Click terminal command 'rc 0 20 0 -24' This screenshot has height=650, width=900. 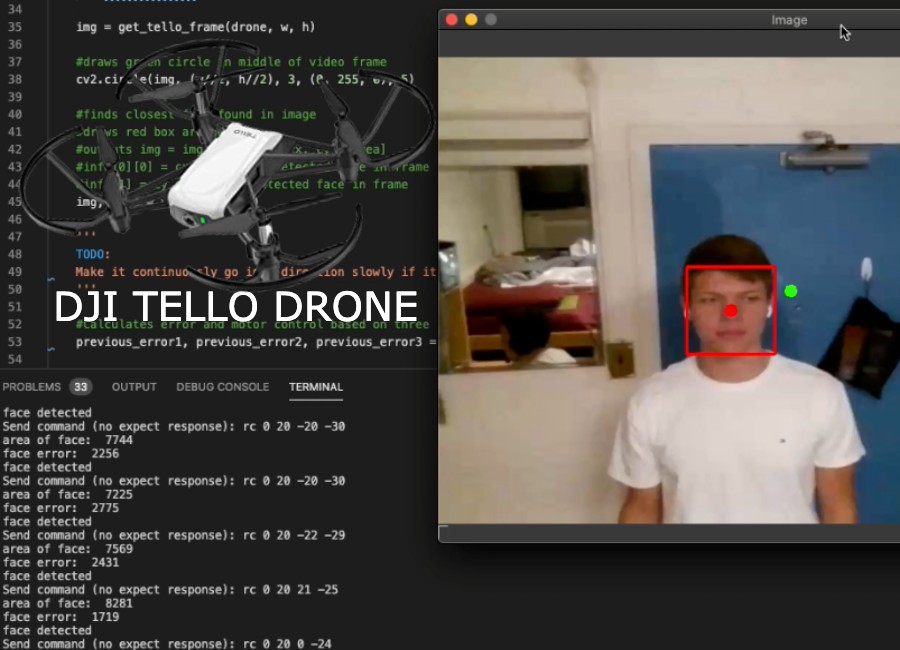(x=287, y=644)
